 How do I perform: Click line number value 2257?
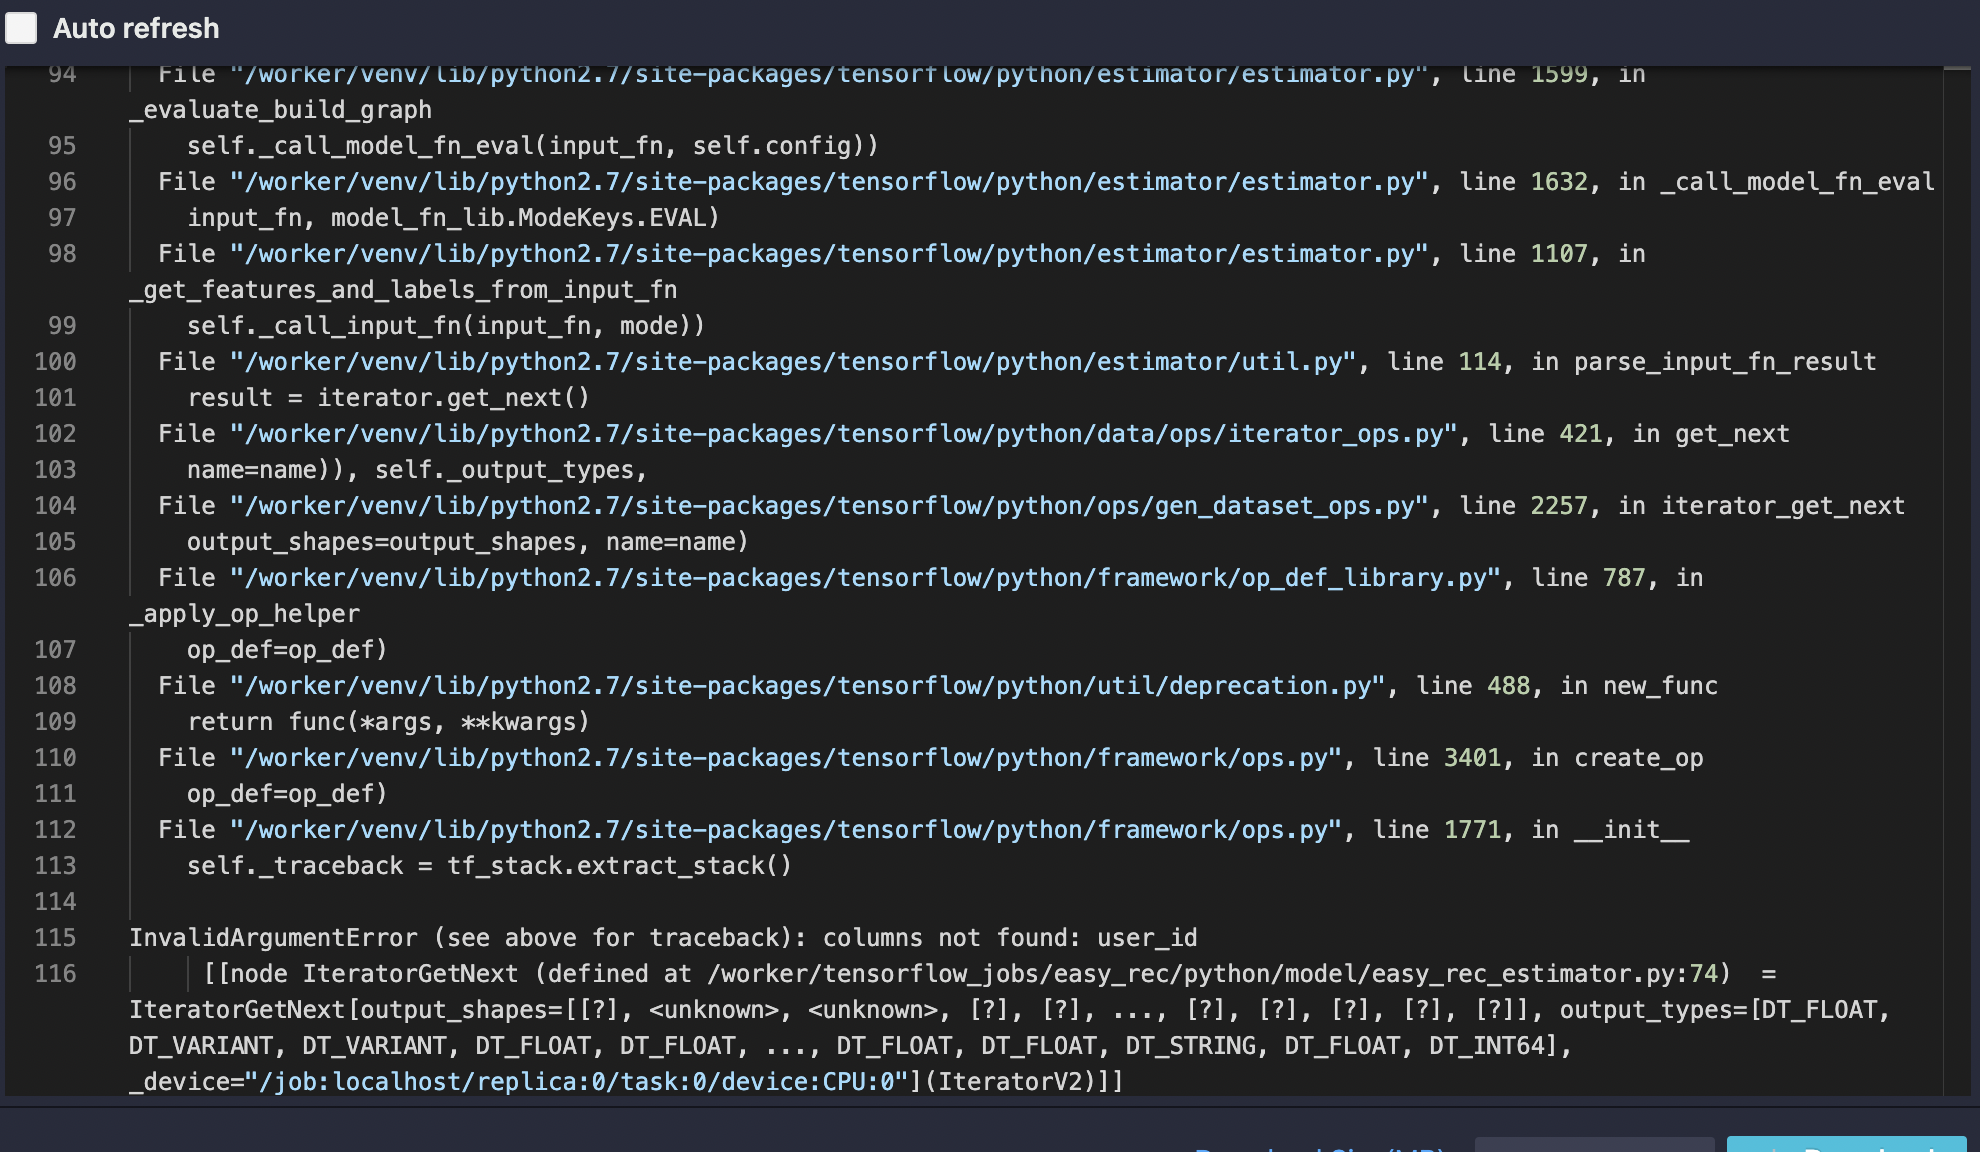coord(1559,506)
